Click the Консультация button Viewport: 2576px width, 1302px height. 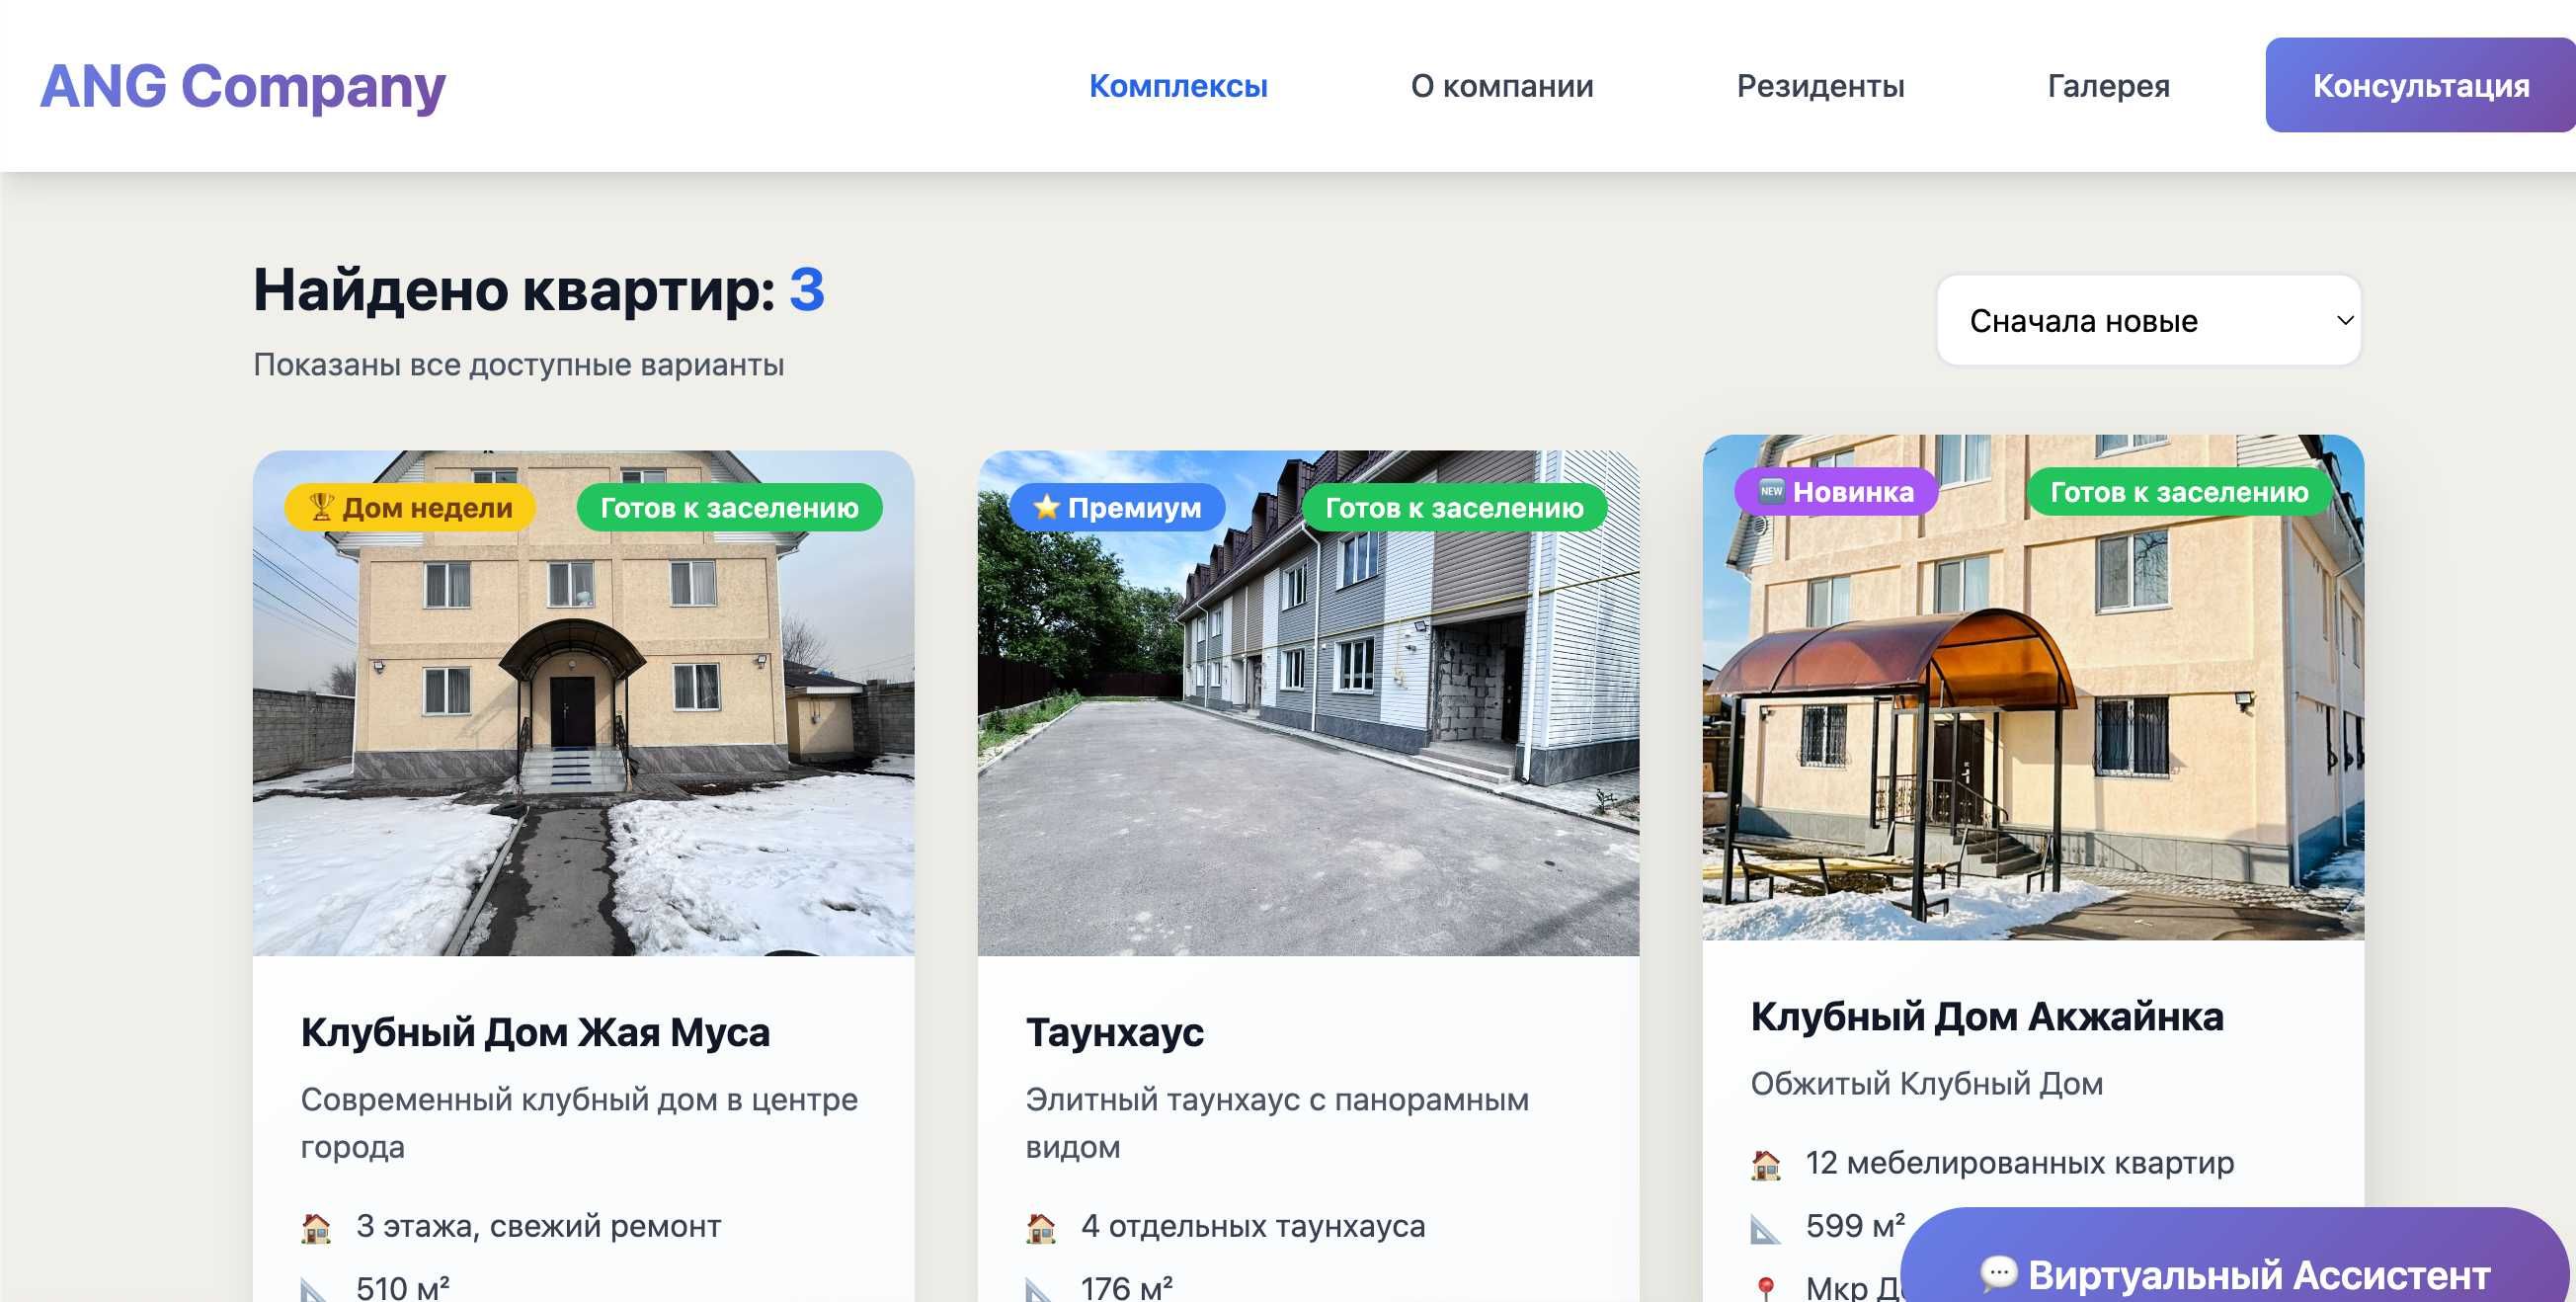pos(2420,85)
